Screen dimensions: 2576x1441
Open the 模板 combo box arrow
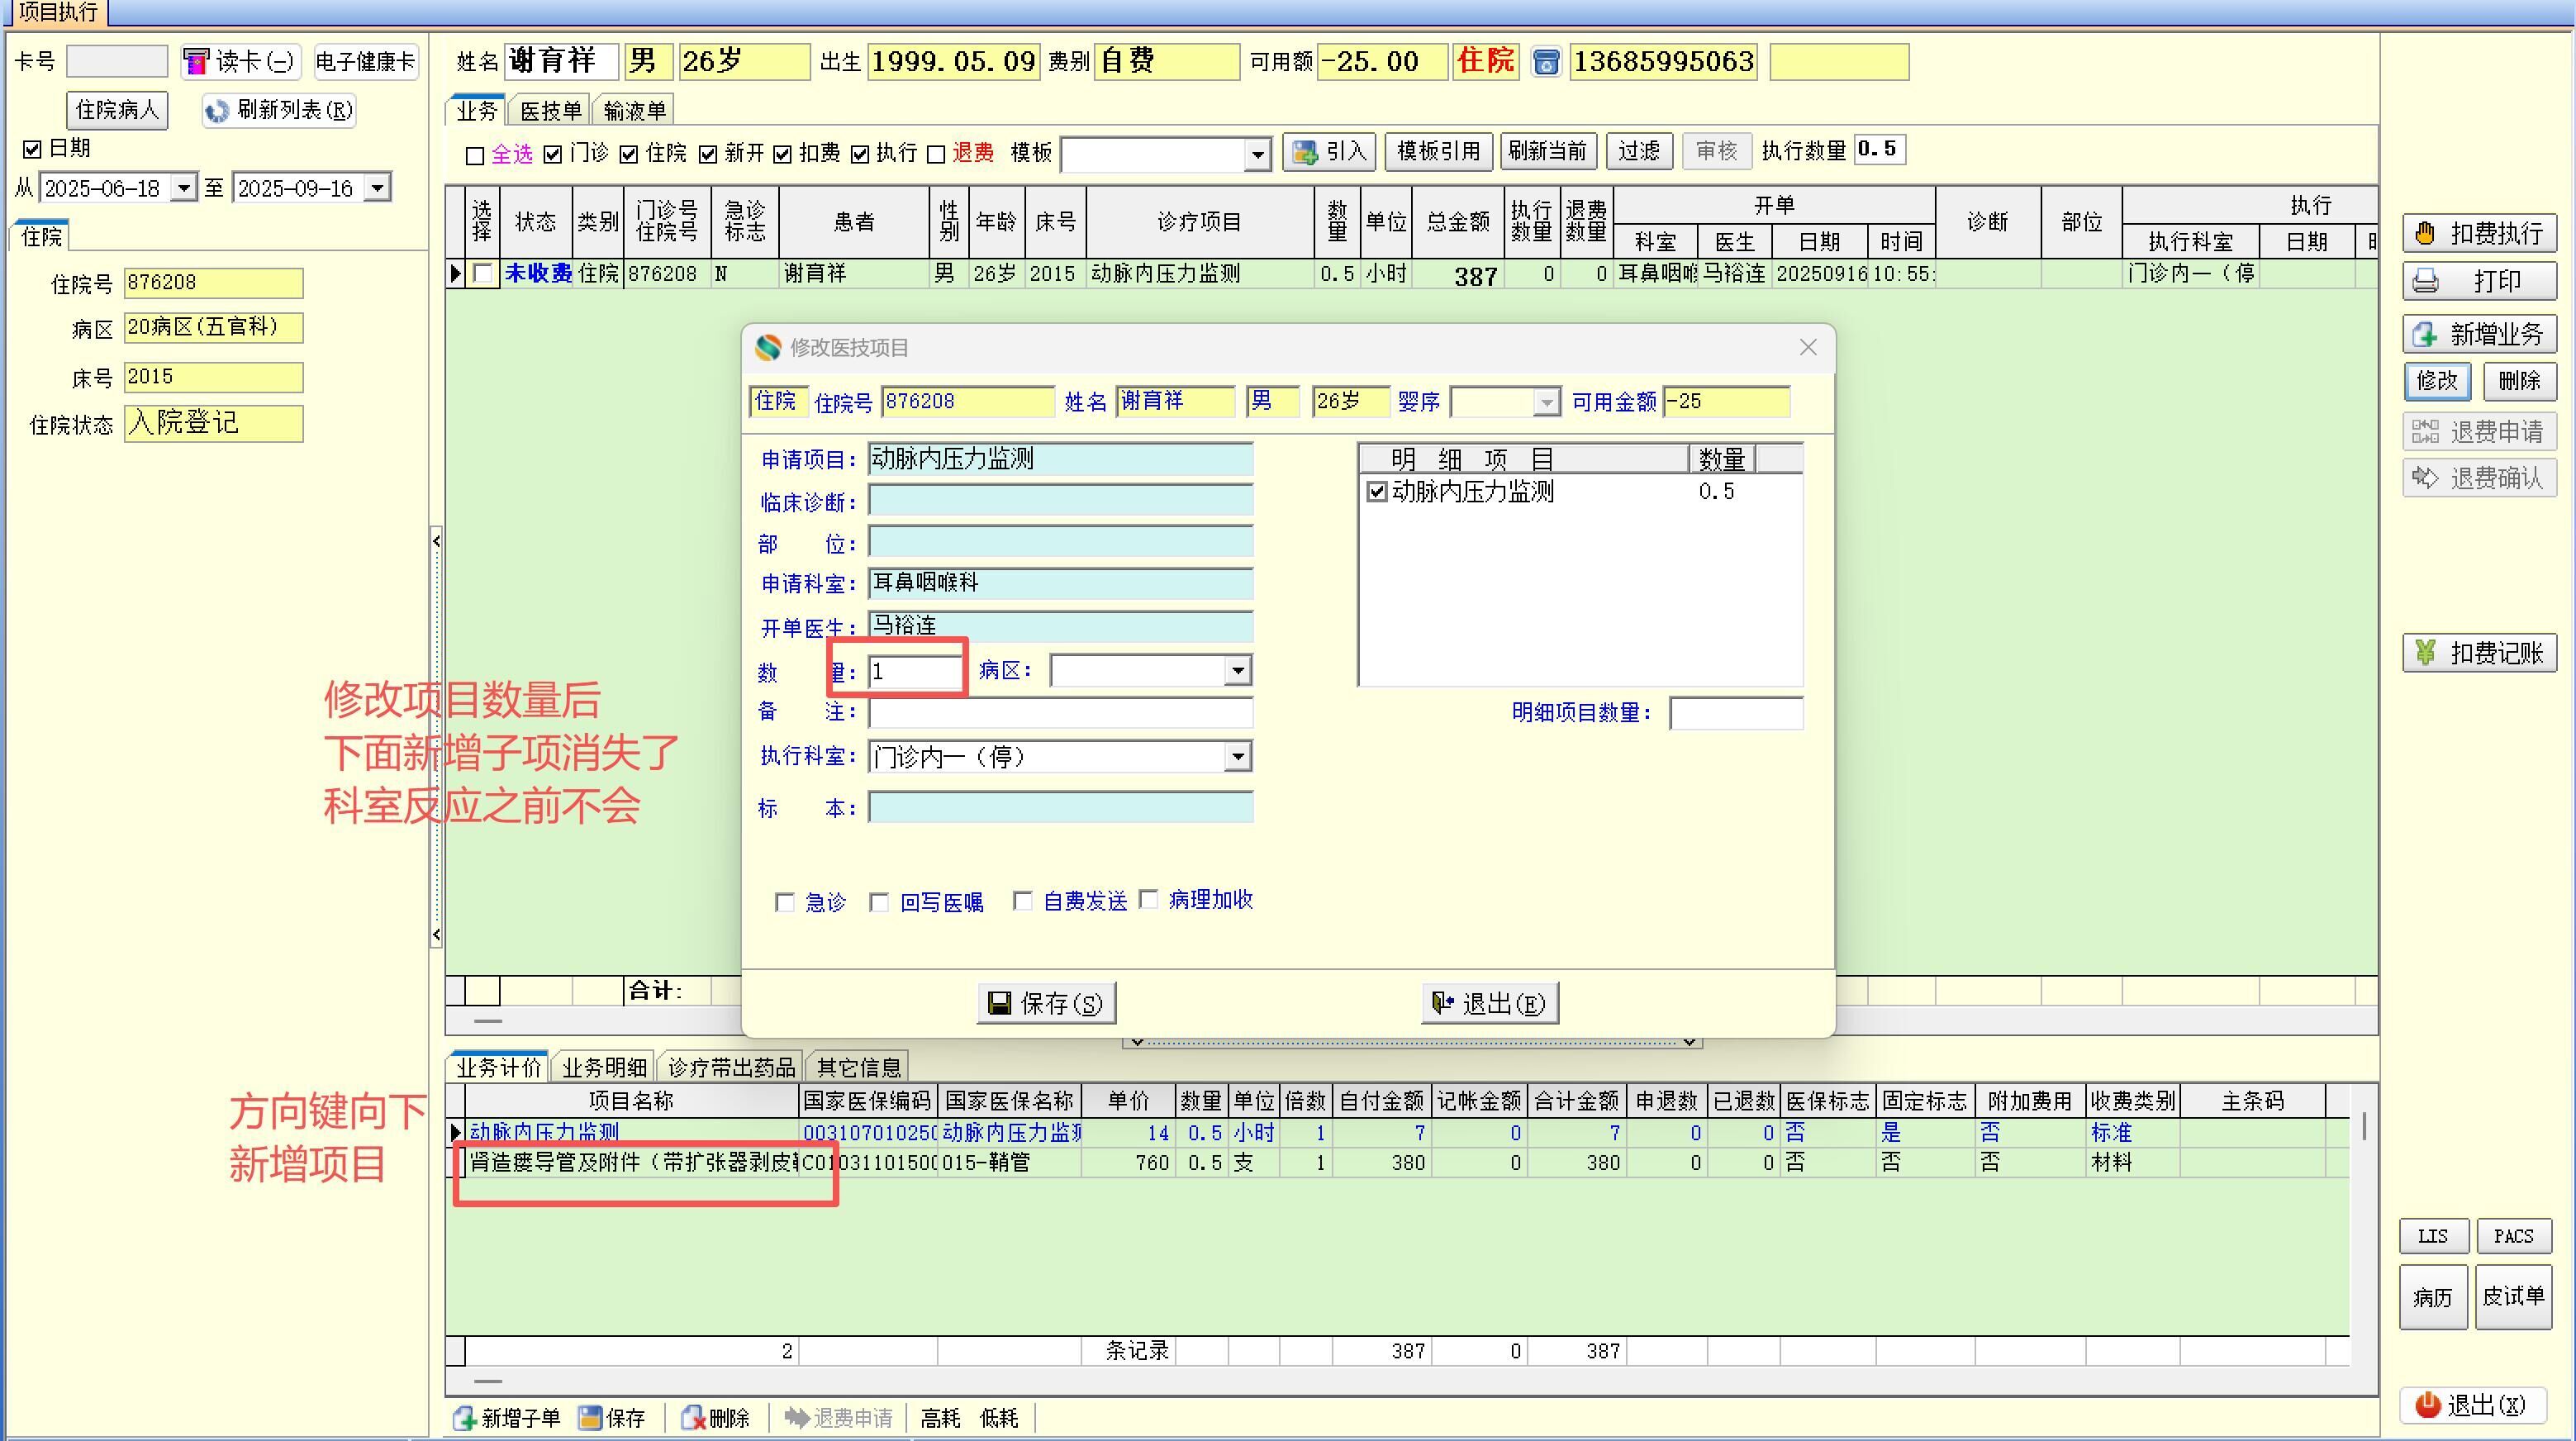tap(1257, 154)
